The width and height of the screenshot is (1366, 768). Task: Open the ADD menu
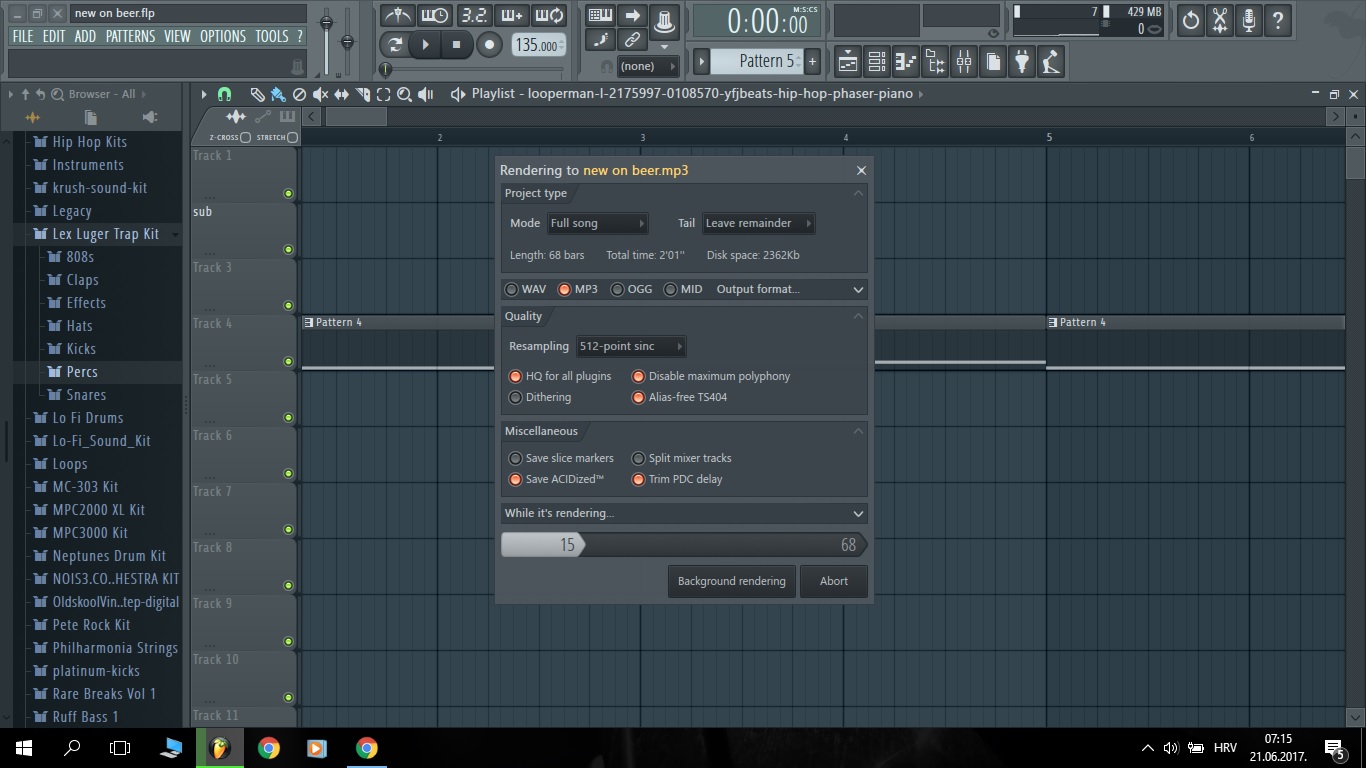click(85, 36)
